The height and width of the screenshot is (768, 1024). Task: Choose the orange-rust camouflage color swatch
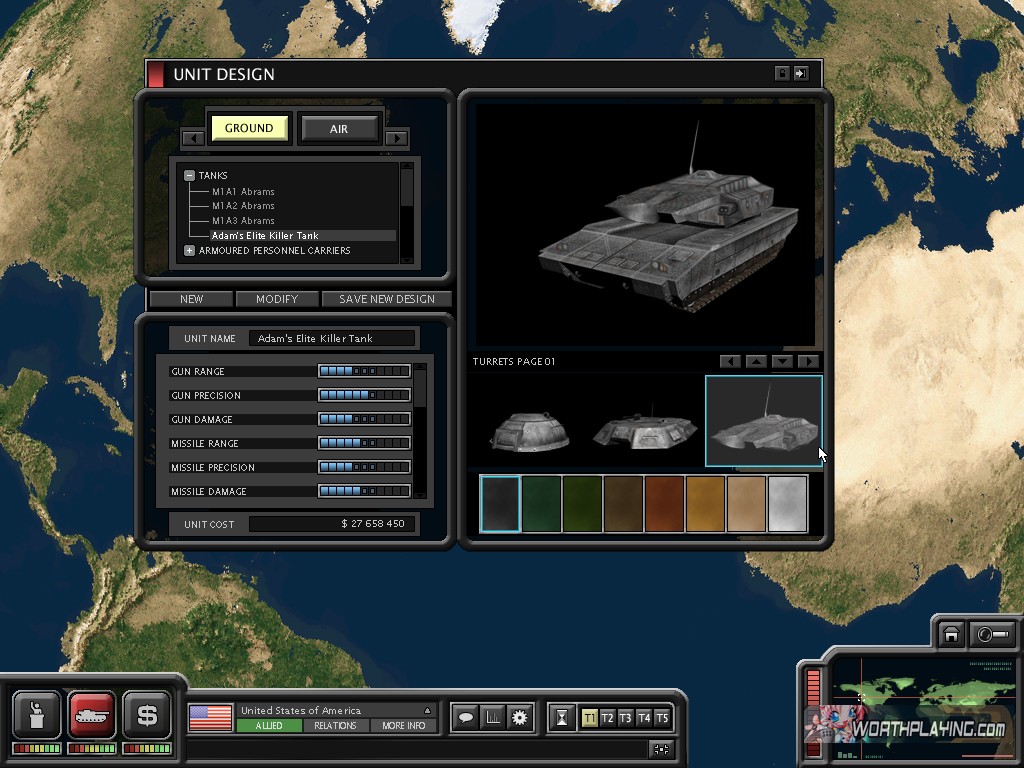click(664, 504)
